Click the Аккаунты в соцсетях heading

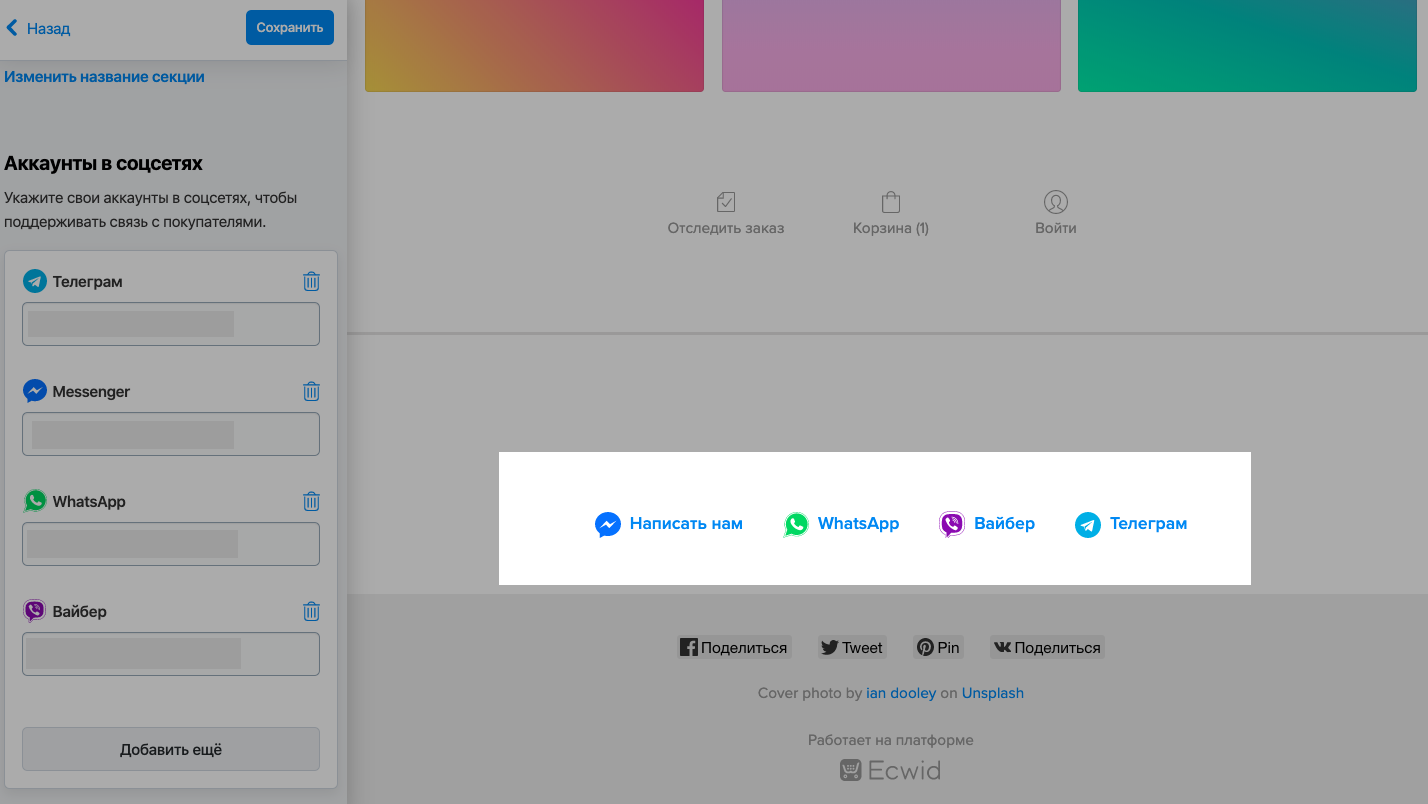[104, 163]
